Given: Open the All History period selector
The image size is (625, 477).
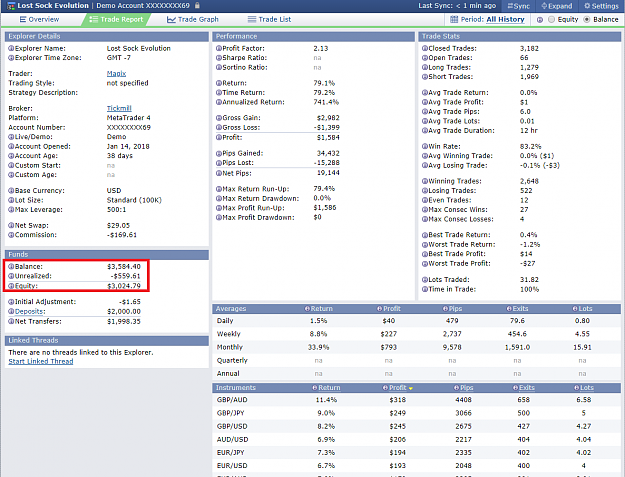Looking at the screenshot, I should click(x=505, y=19).
